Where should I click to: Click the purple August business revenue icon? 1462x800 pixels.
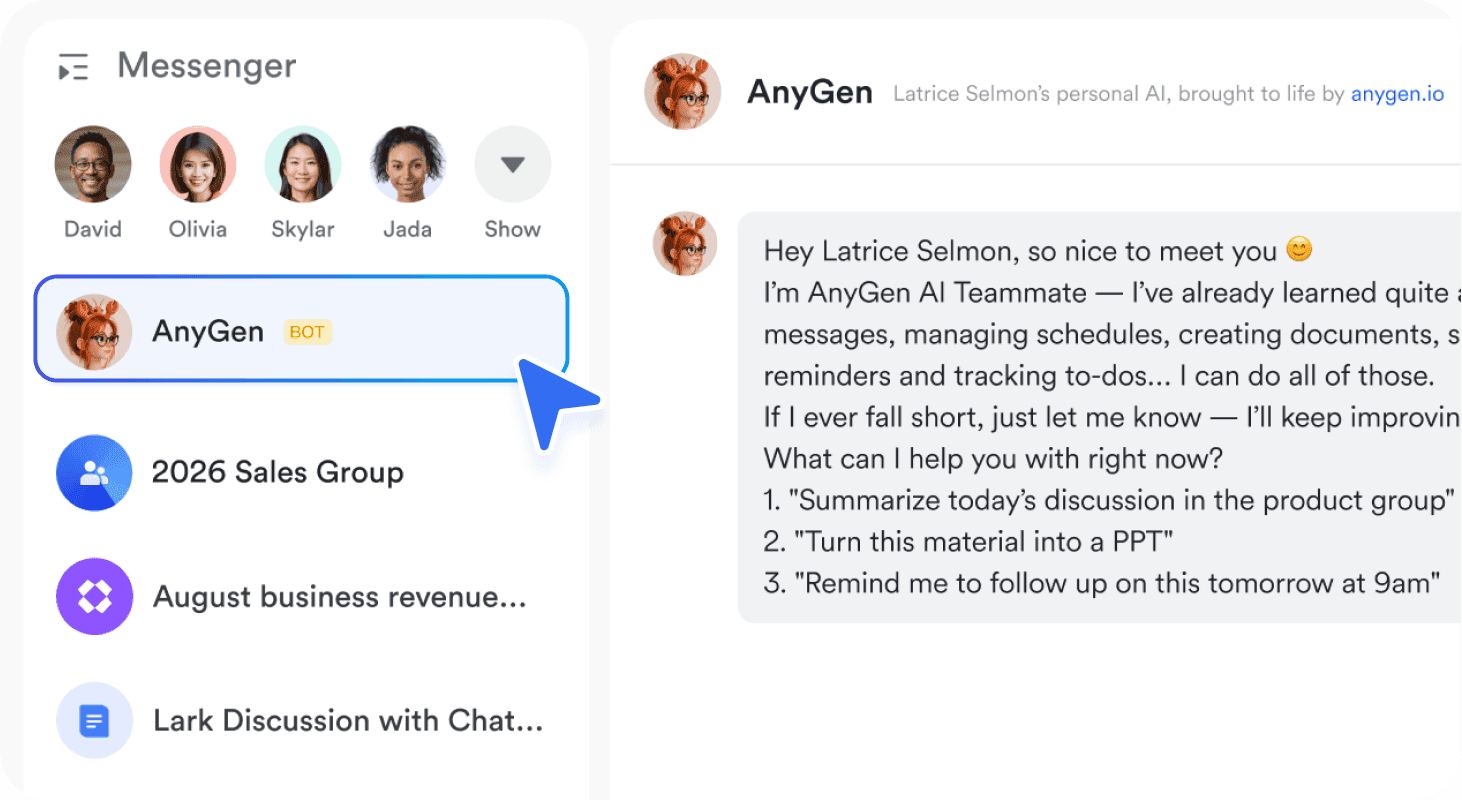point(95,597)
